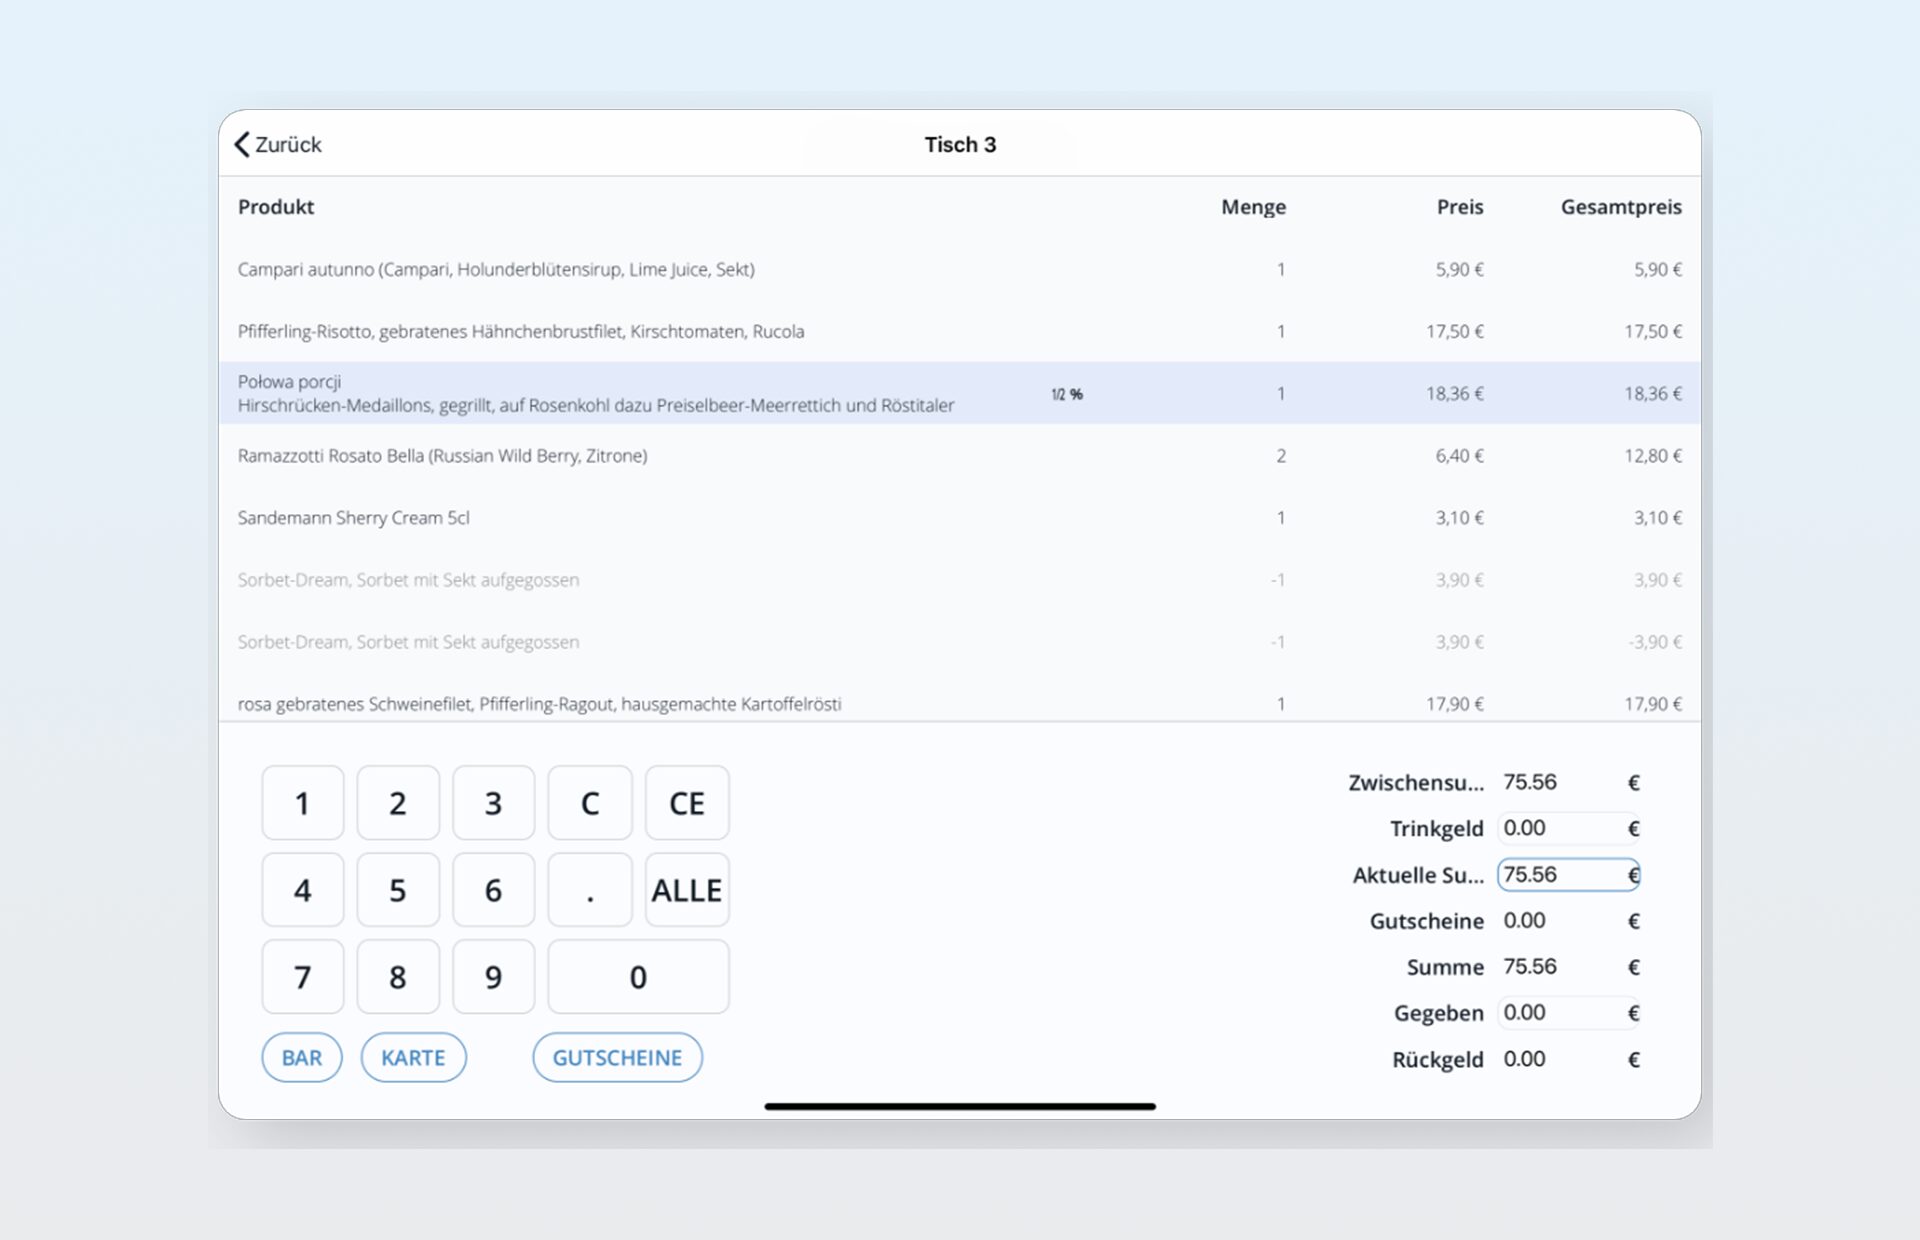Choose KARTE payment method
Image resolution: width=1920 pixels, height=1240 pixels.
click(x=413, y=1058)
